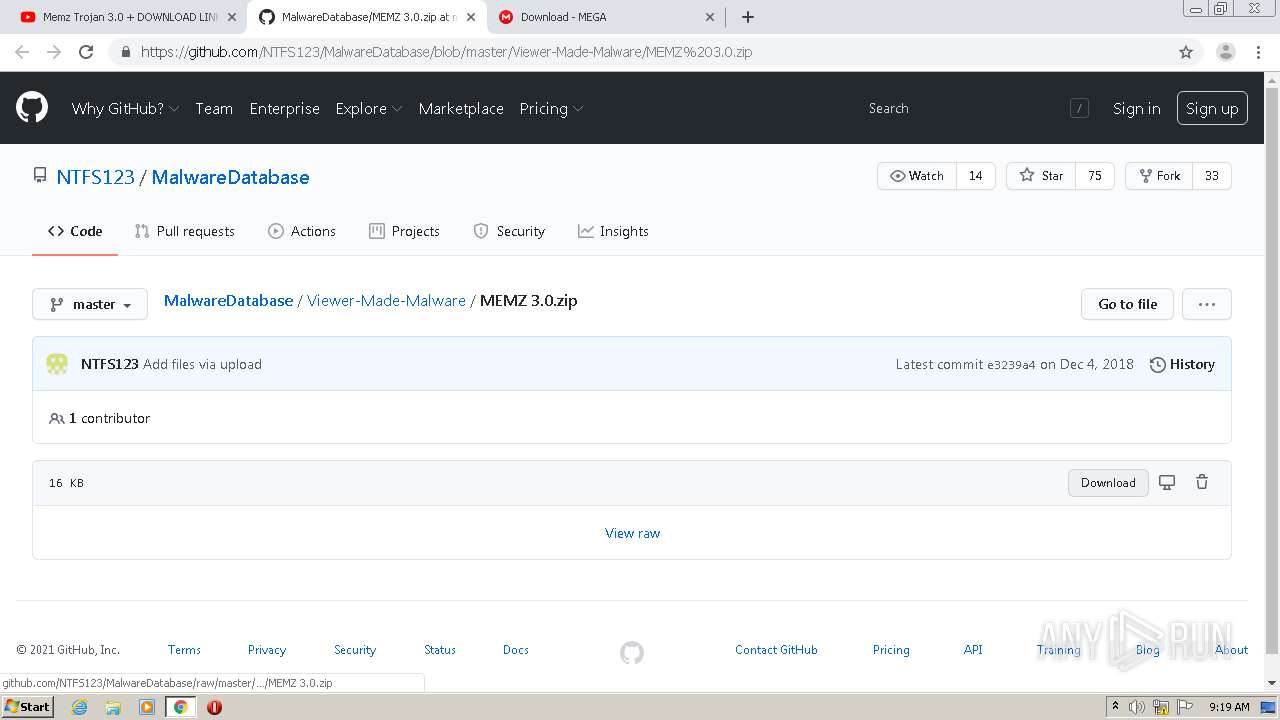Screen dimensions: 1280x720
Task: Open the Code repository tab
Action: [x=75, y=231]
